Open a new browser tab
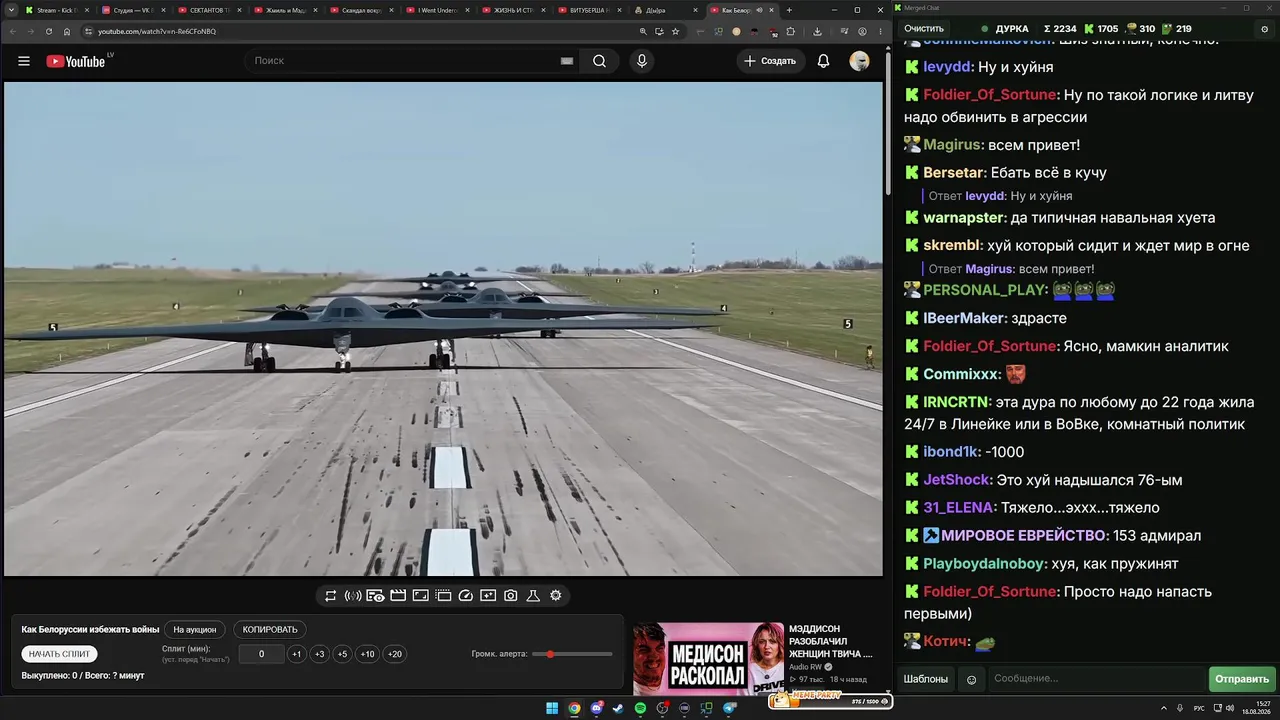 point(789,10)
